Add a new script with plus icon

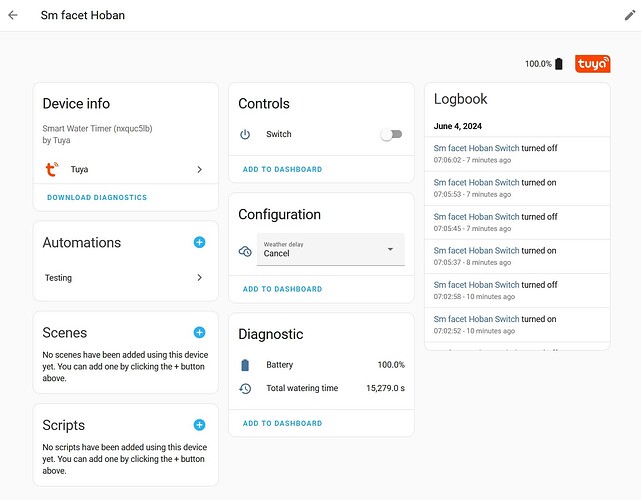(x=199, y=425)
